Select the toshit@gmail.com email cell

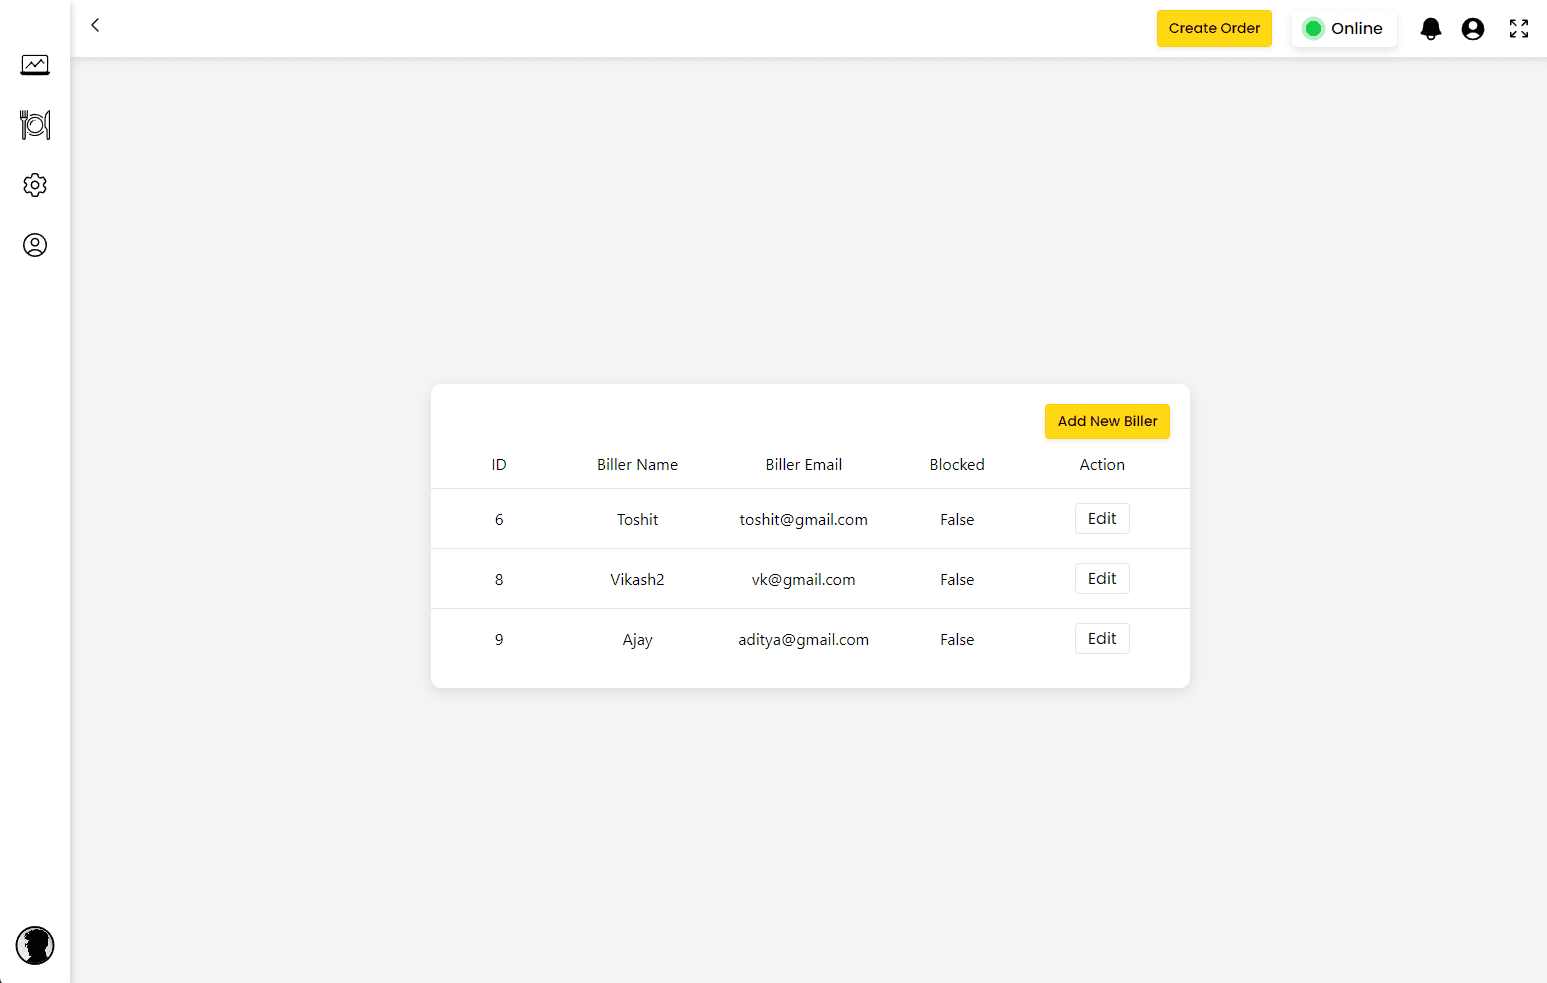803,520
